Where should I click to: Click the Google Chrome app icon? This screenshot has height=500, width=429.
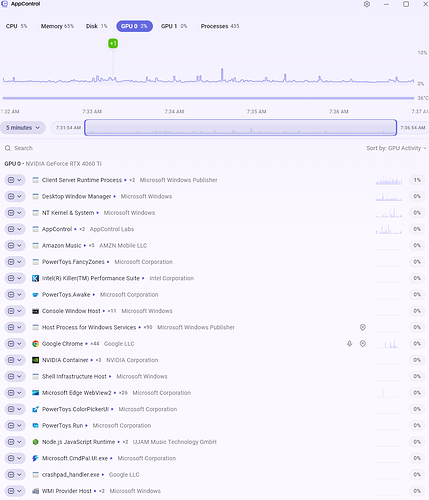point(35,344)
